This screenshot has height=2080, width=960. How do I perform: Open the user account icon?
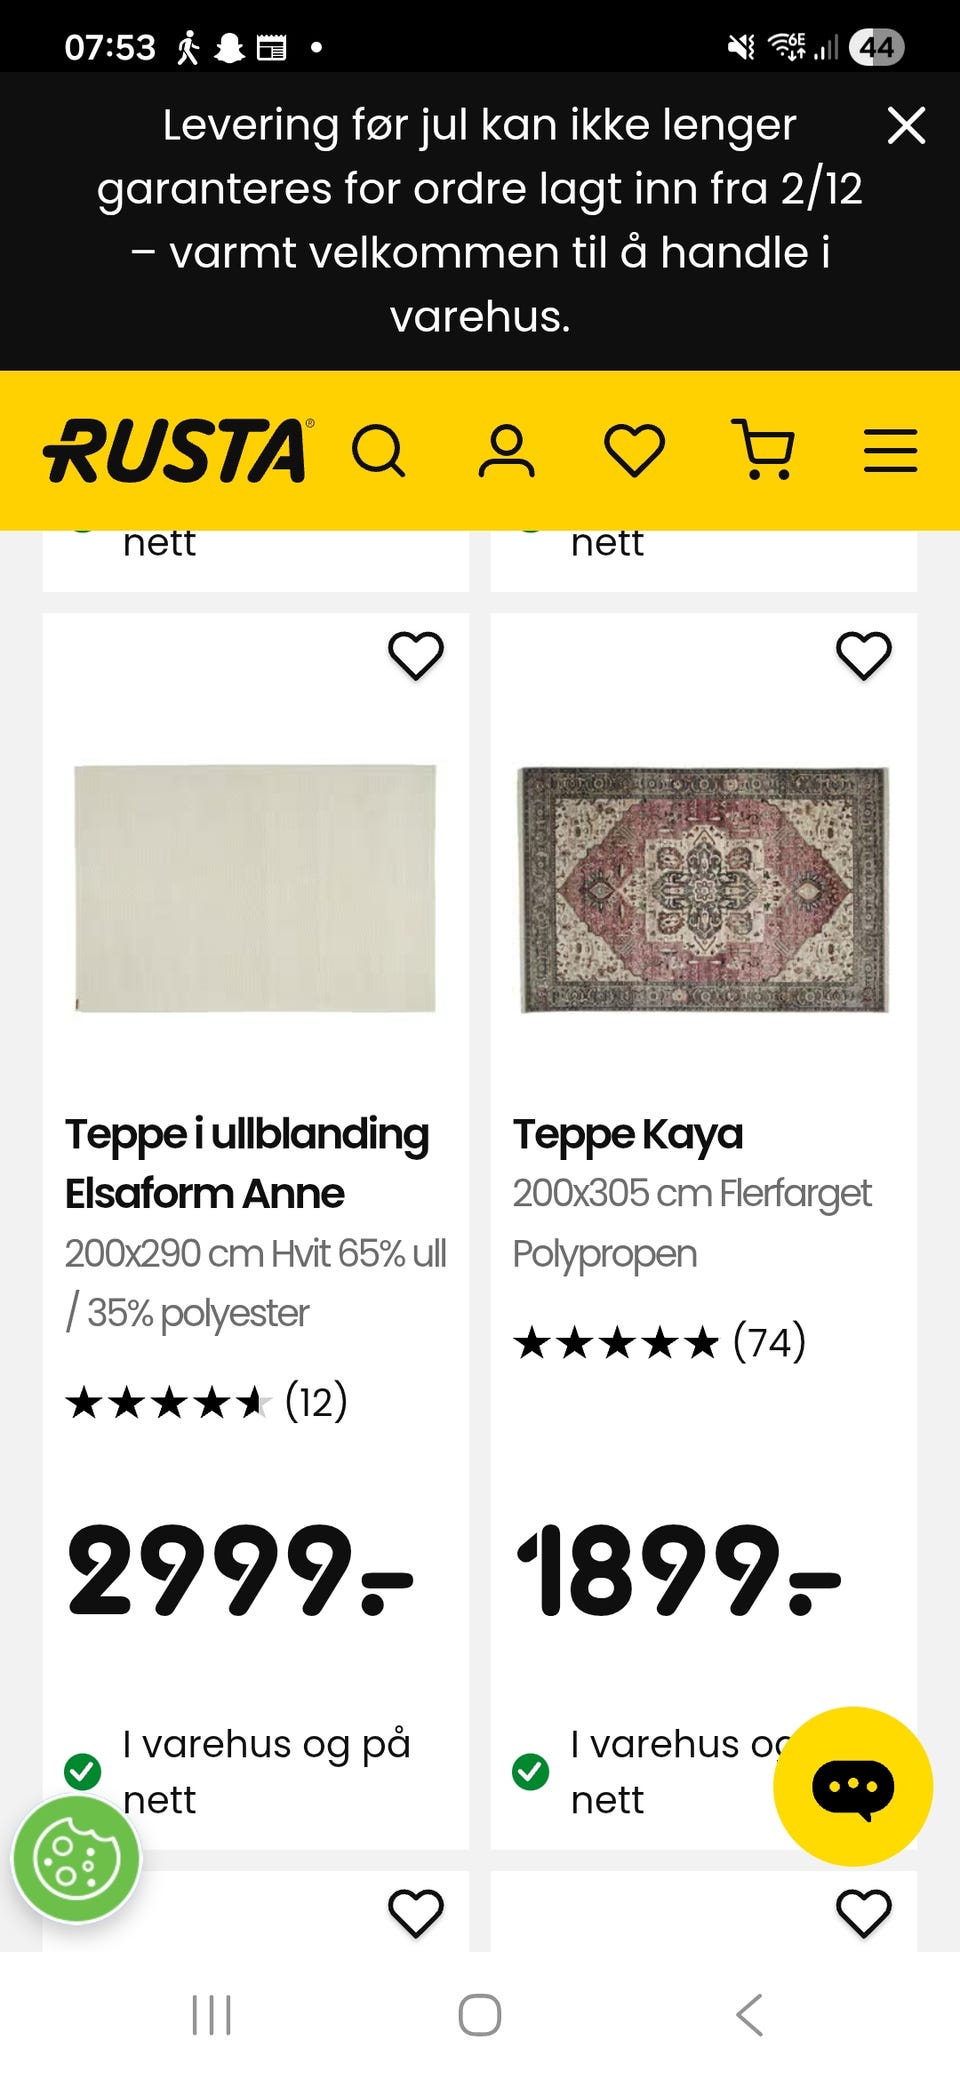point(506,451)
